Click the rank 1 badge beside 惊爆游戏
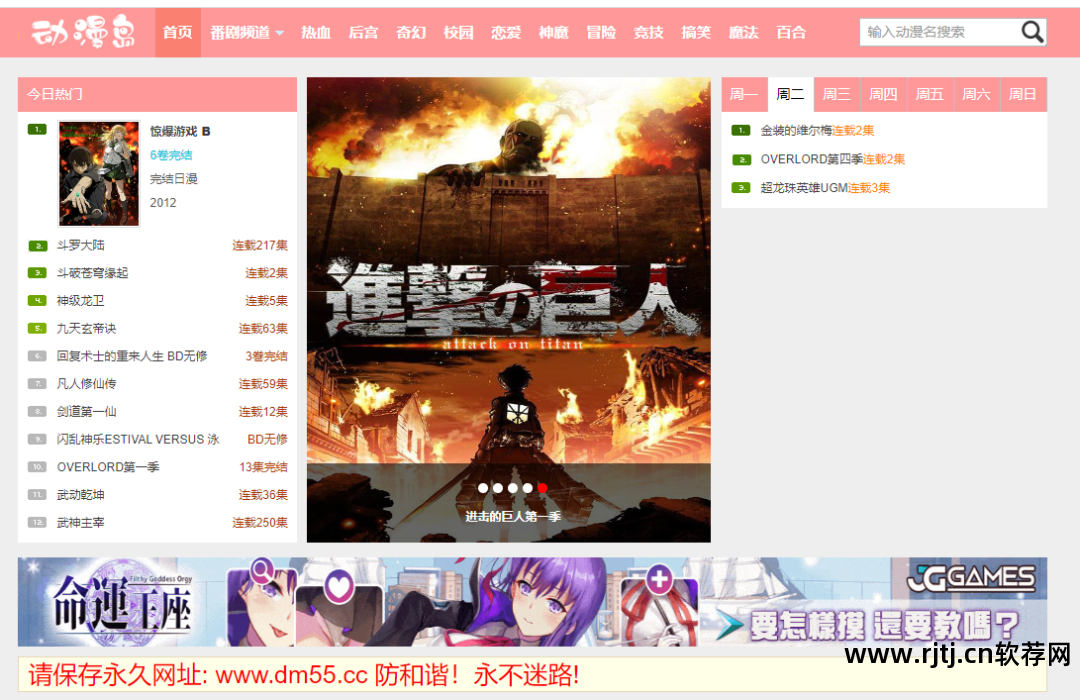This screenshot has width=1080, height=700. pyautogui.click(x=37, y=129)
